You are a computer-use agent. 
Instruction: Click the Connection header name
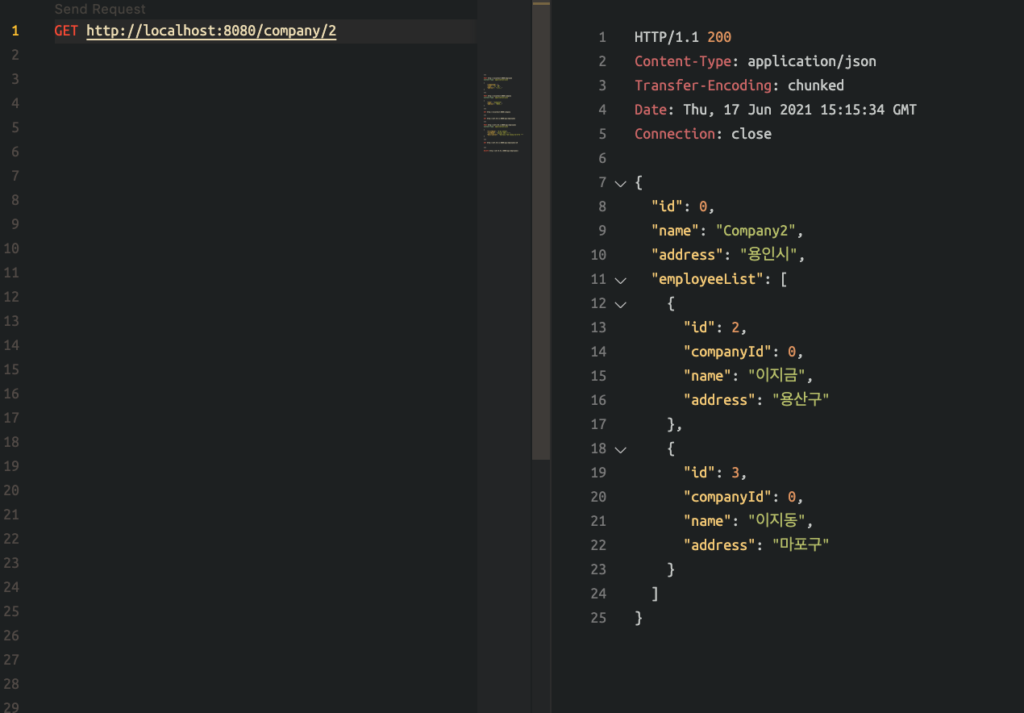[674, 134]
